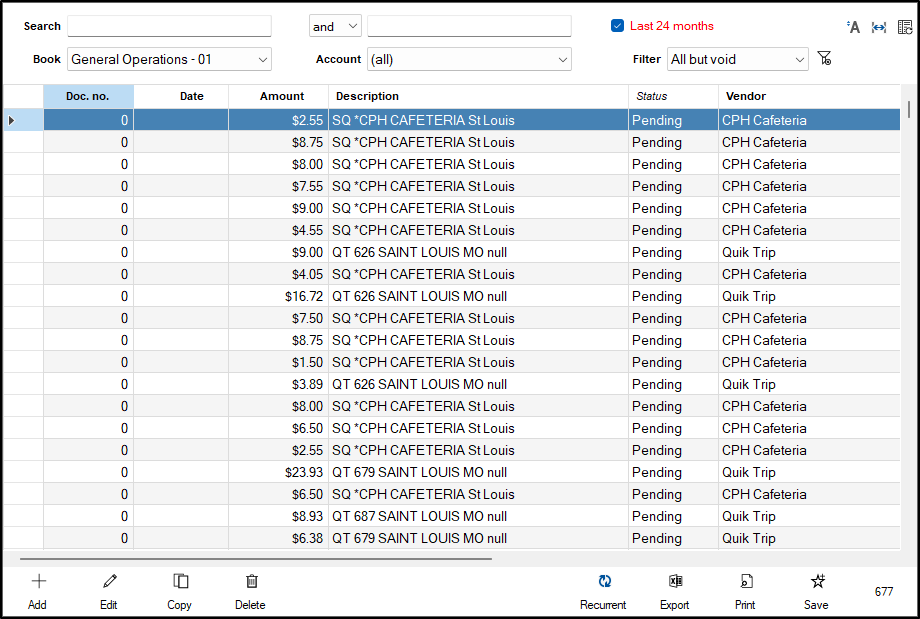920x619 pixels.
Task: Click the Save star icon
Action: [x=816, y=581]
